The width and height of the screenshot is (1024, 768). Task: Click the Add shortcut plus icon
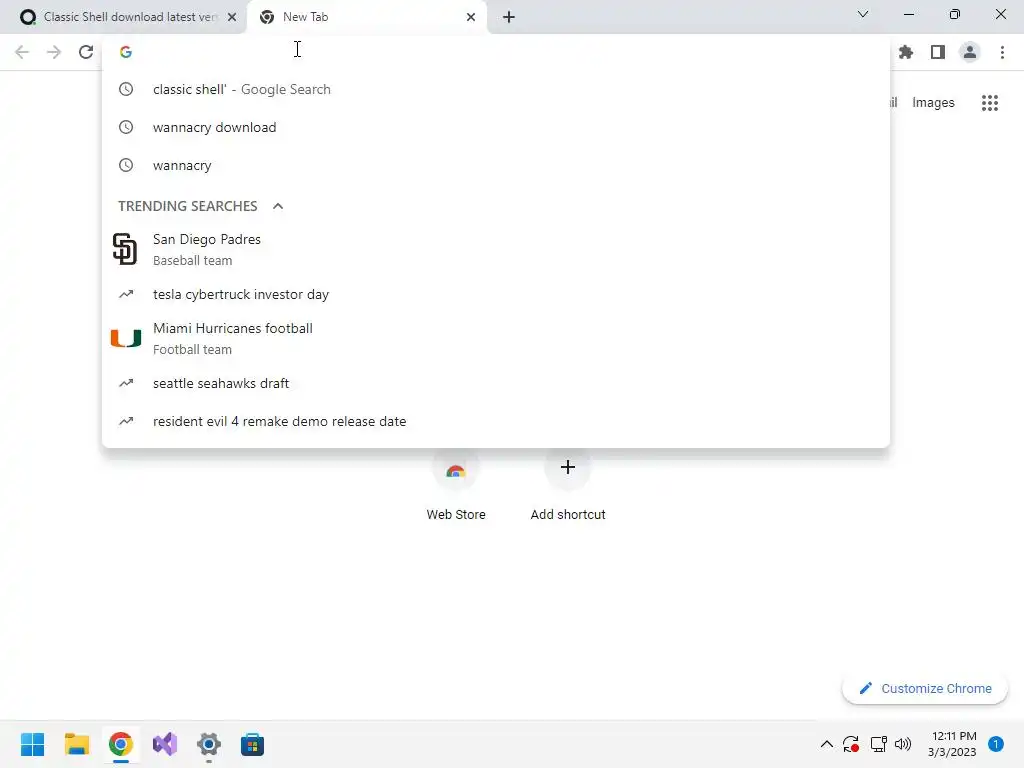pyautogui.click(x=568, y=467)
